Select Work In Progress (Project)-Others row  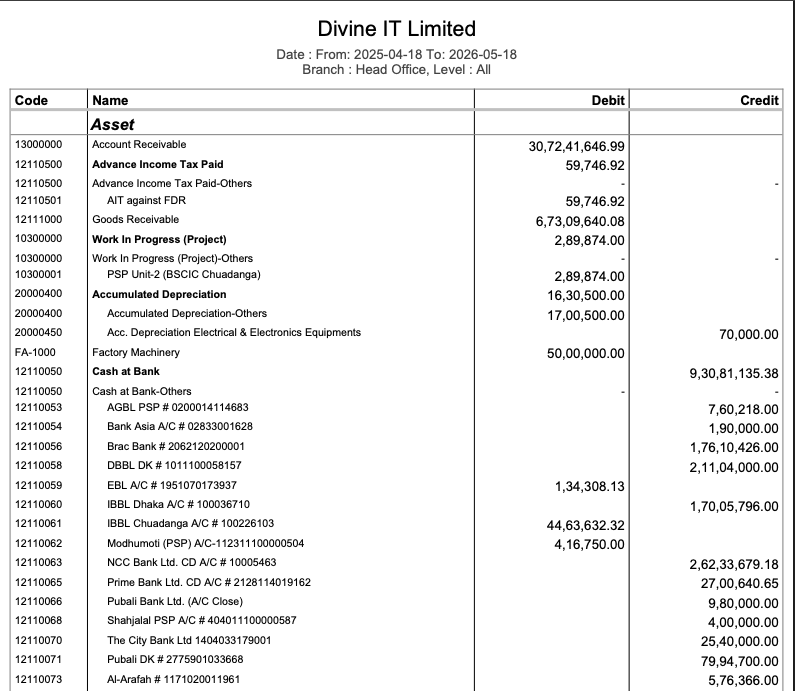coord(172,258)
